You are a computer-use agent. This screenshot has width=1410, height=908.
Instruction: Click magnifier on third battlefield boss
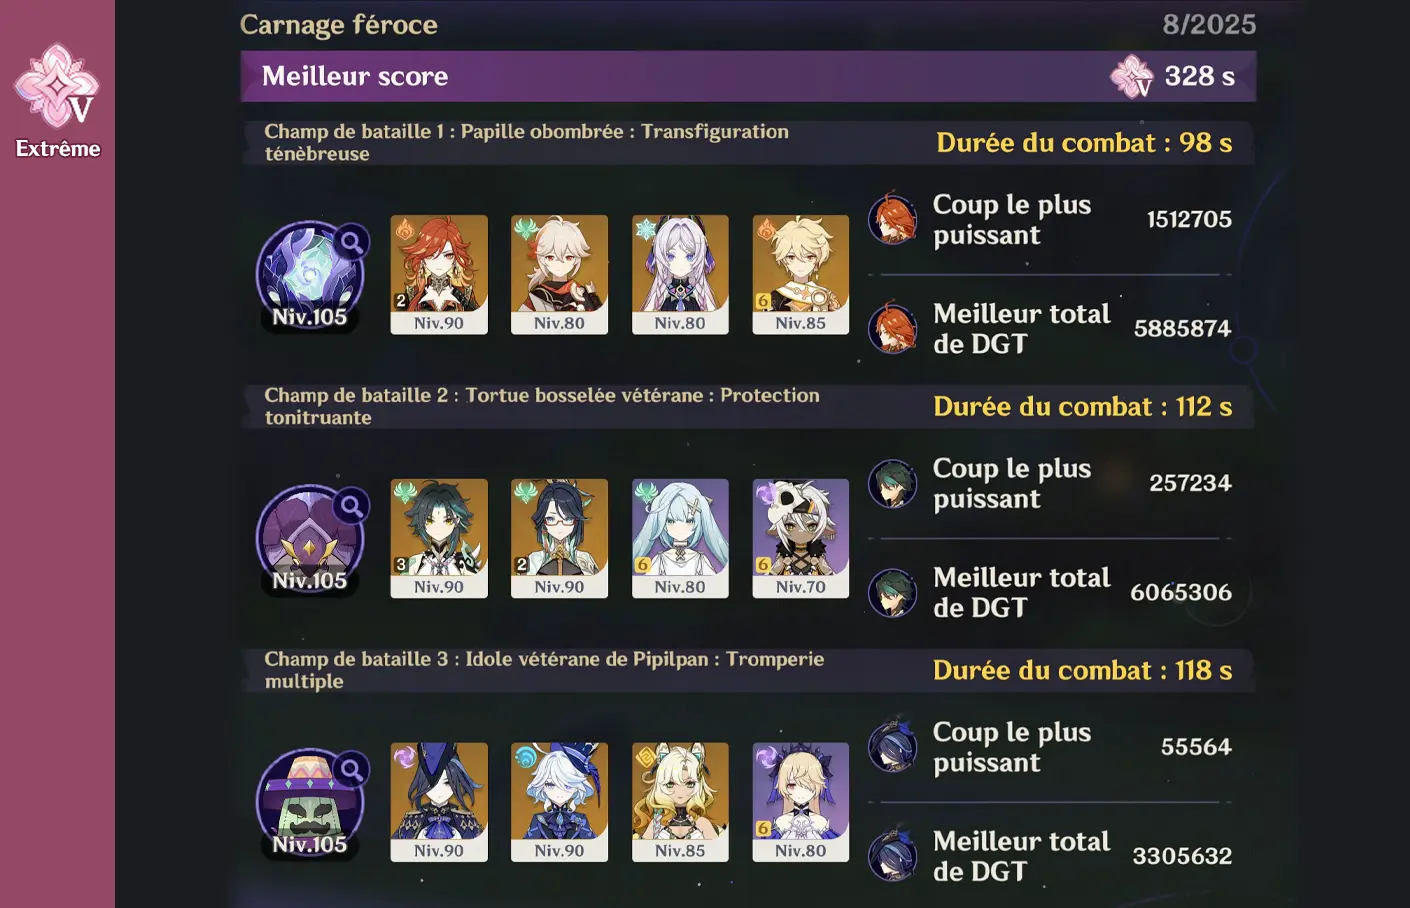351,769
